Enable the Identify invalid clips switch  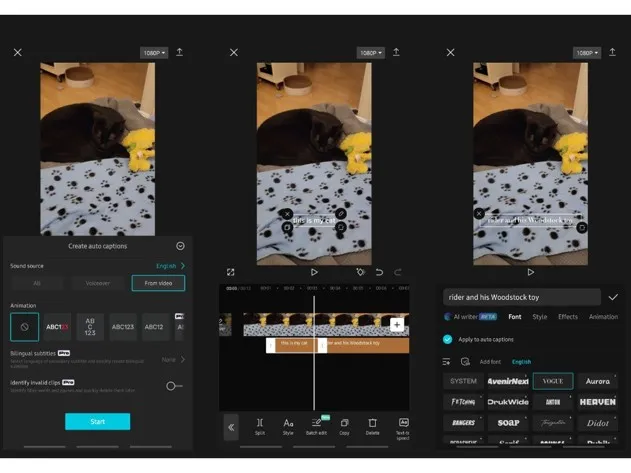[x=174, y=386]
